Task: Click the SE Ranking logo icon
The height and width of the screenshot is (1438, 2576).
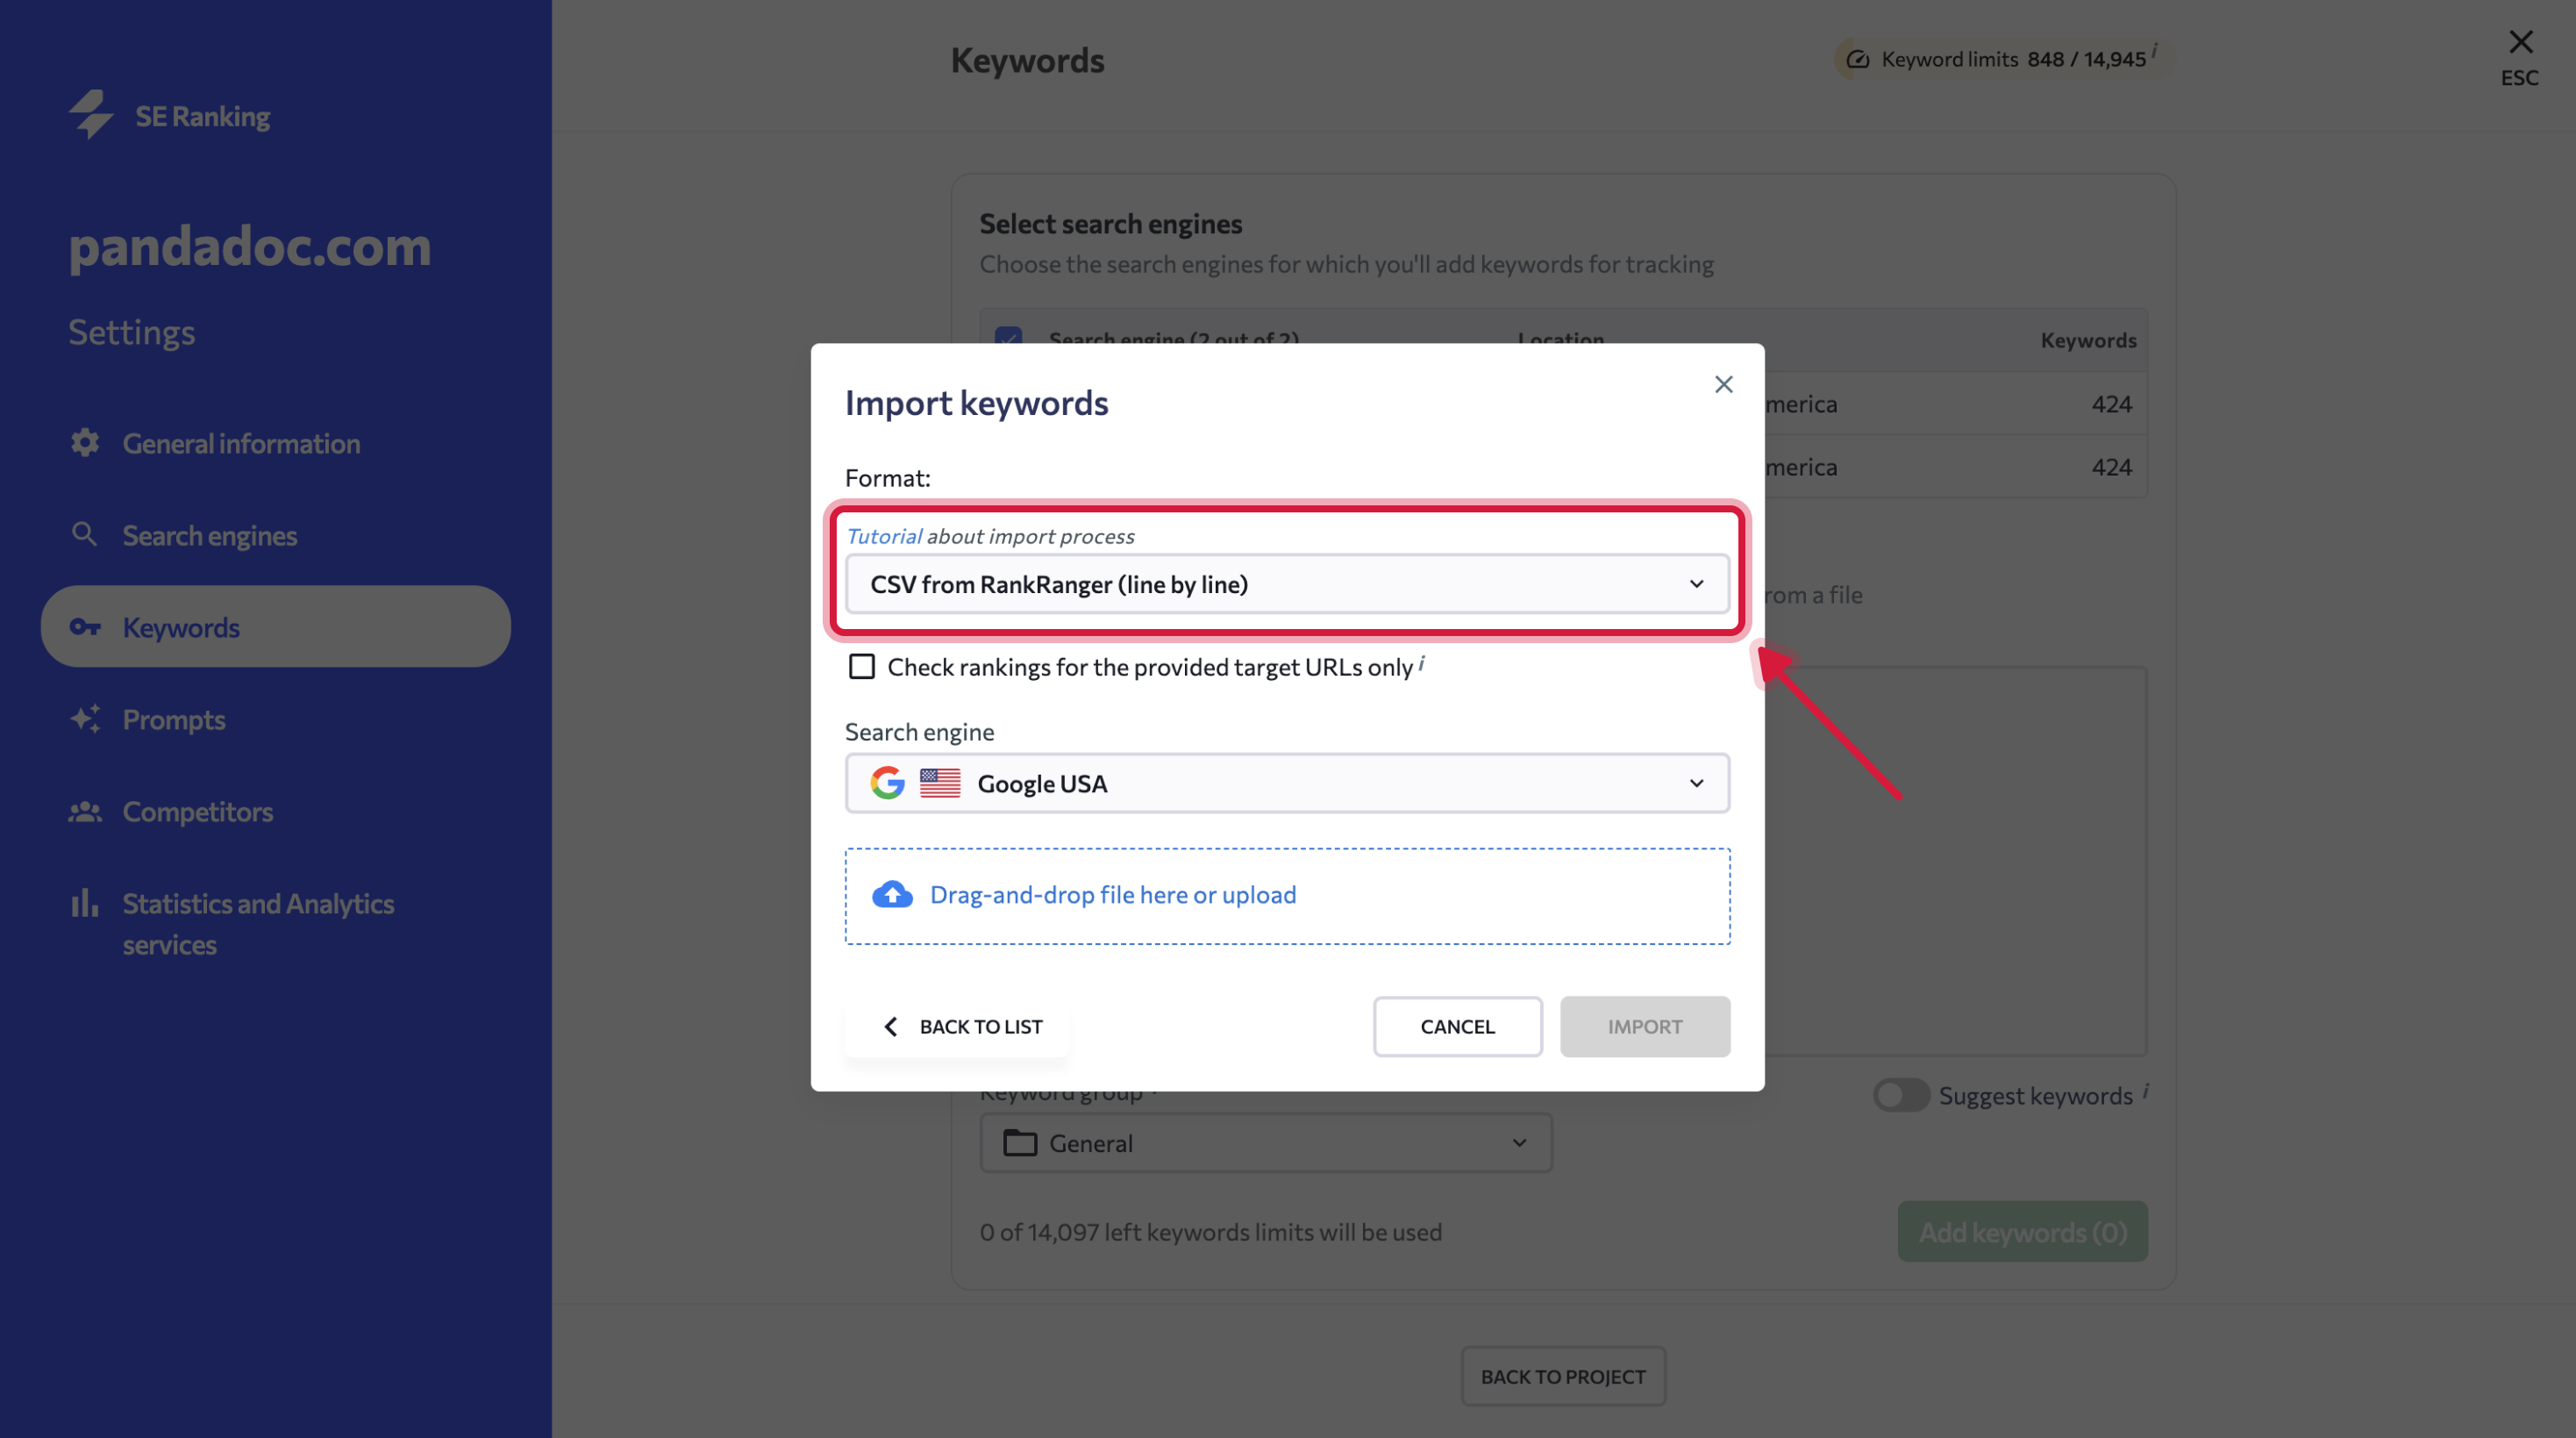Action: pos(91,115)
